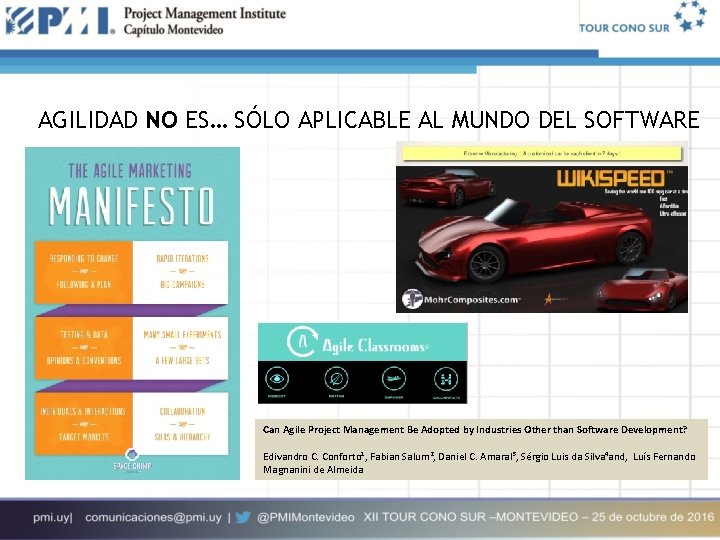Click author name 'Fabian Salum'

click(402, 456)
